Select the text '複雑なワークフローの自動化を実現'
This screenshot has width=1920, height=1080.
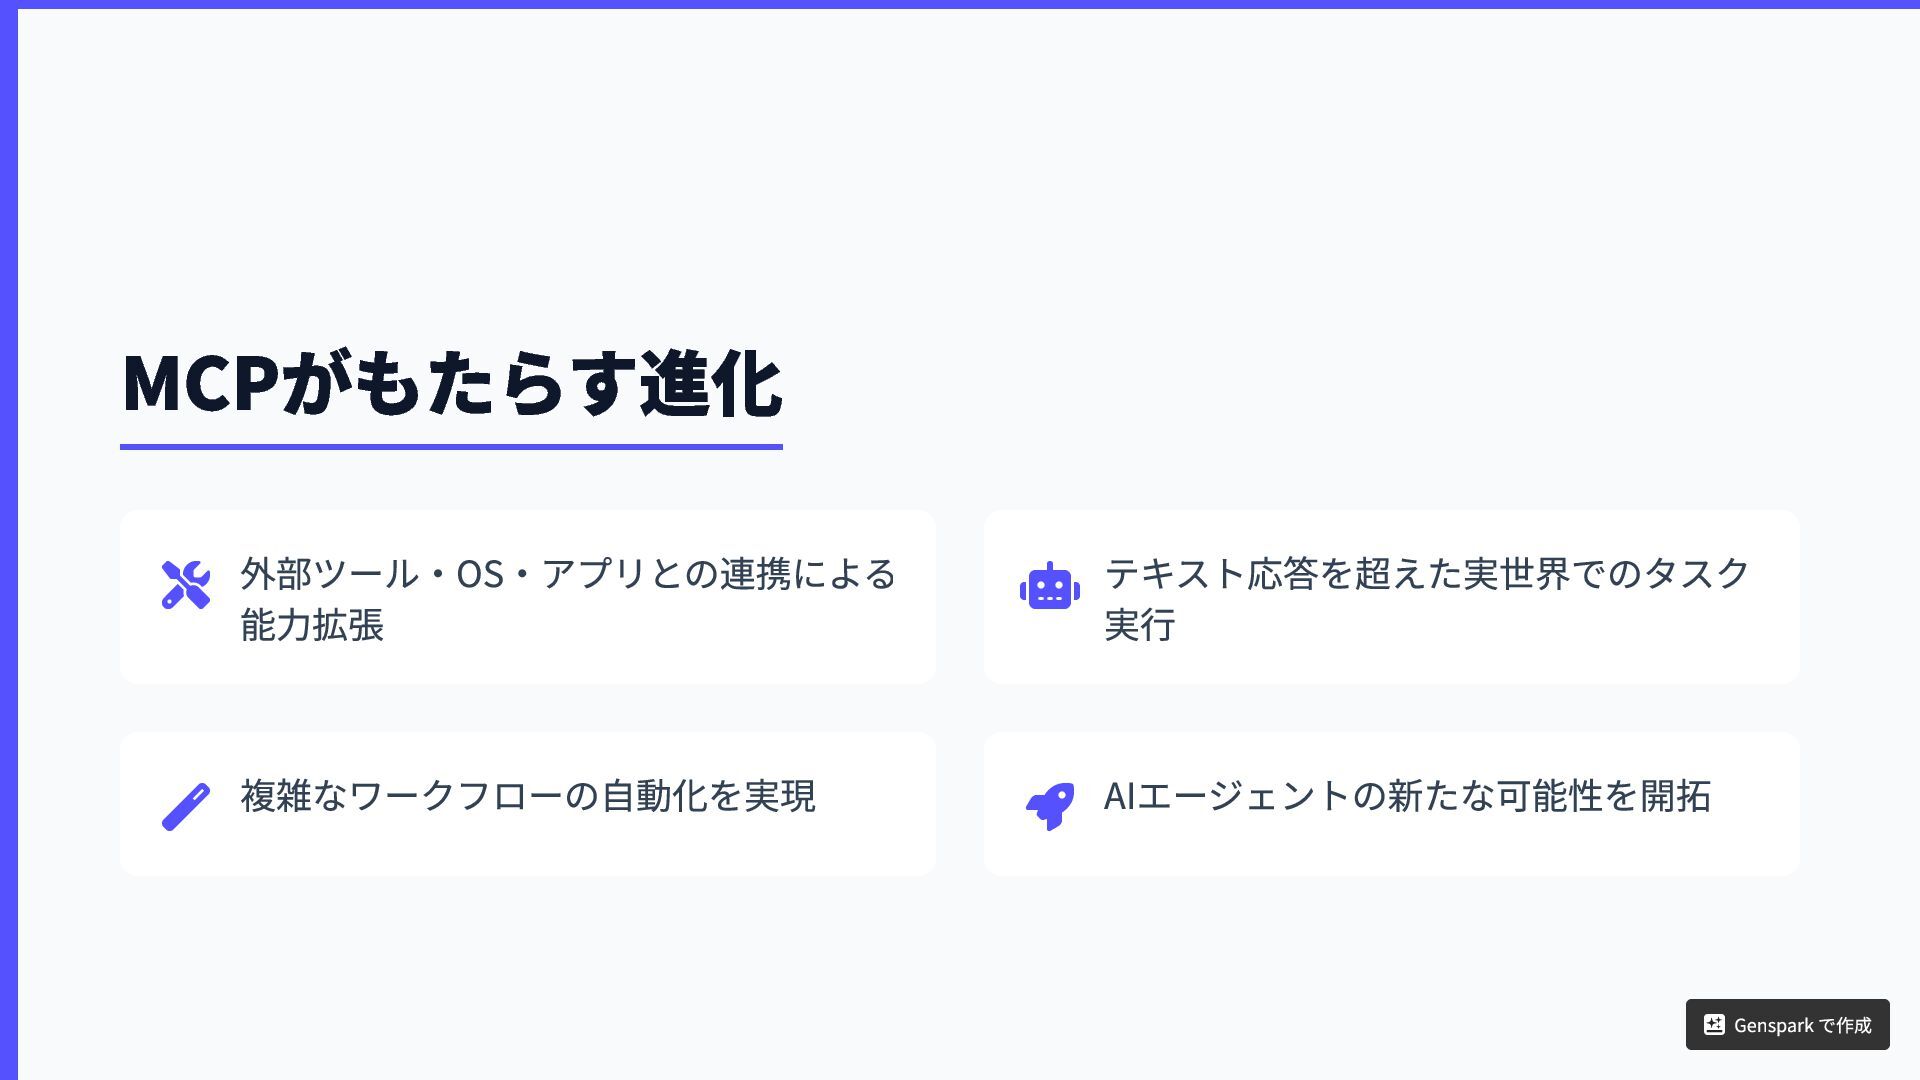pyautogui.click(x=527, y=796)
